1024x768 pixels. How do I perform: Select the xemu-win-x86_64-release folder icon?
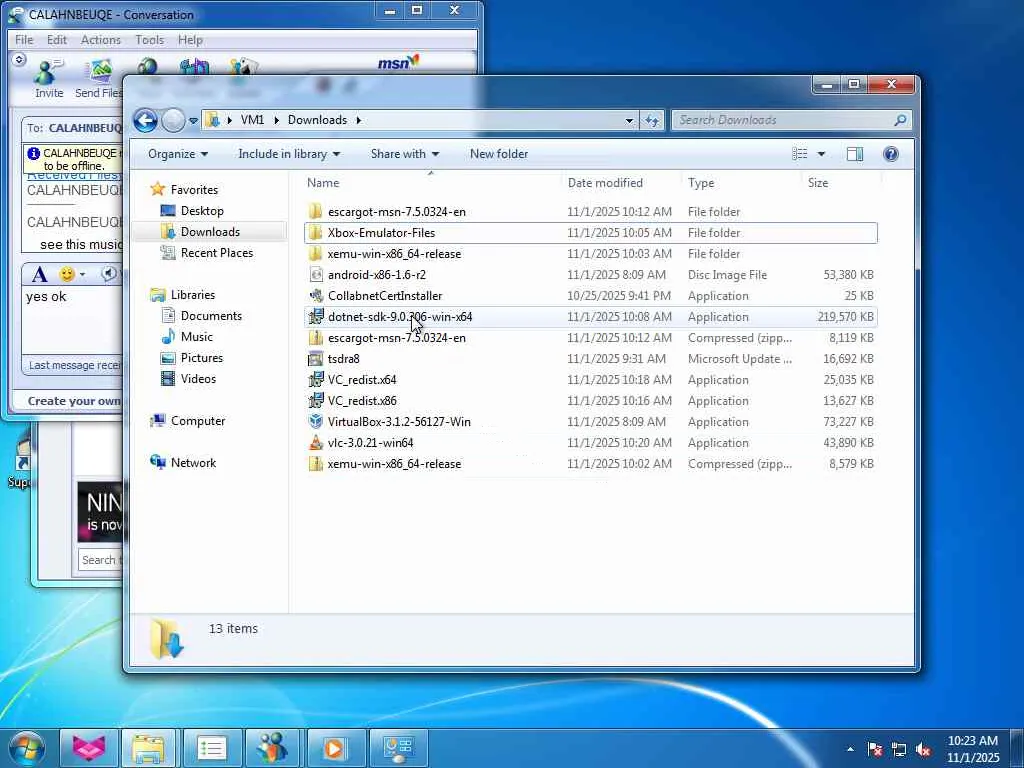coord(315,253)
